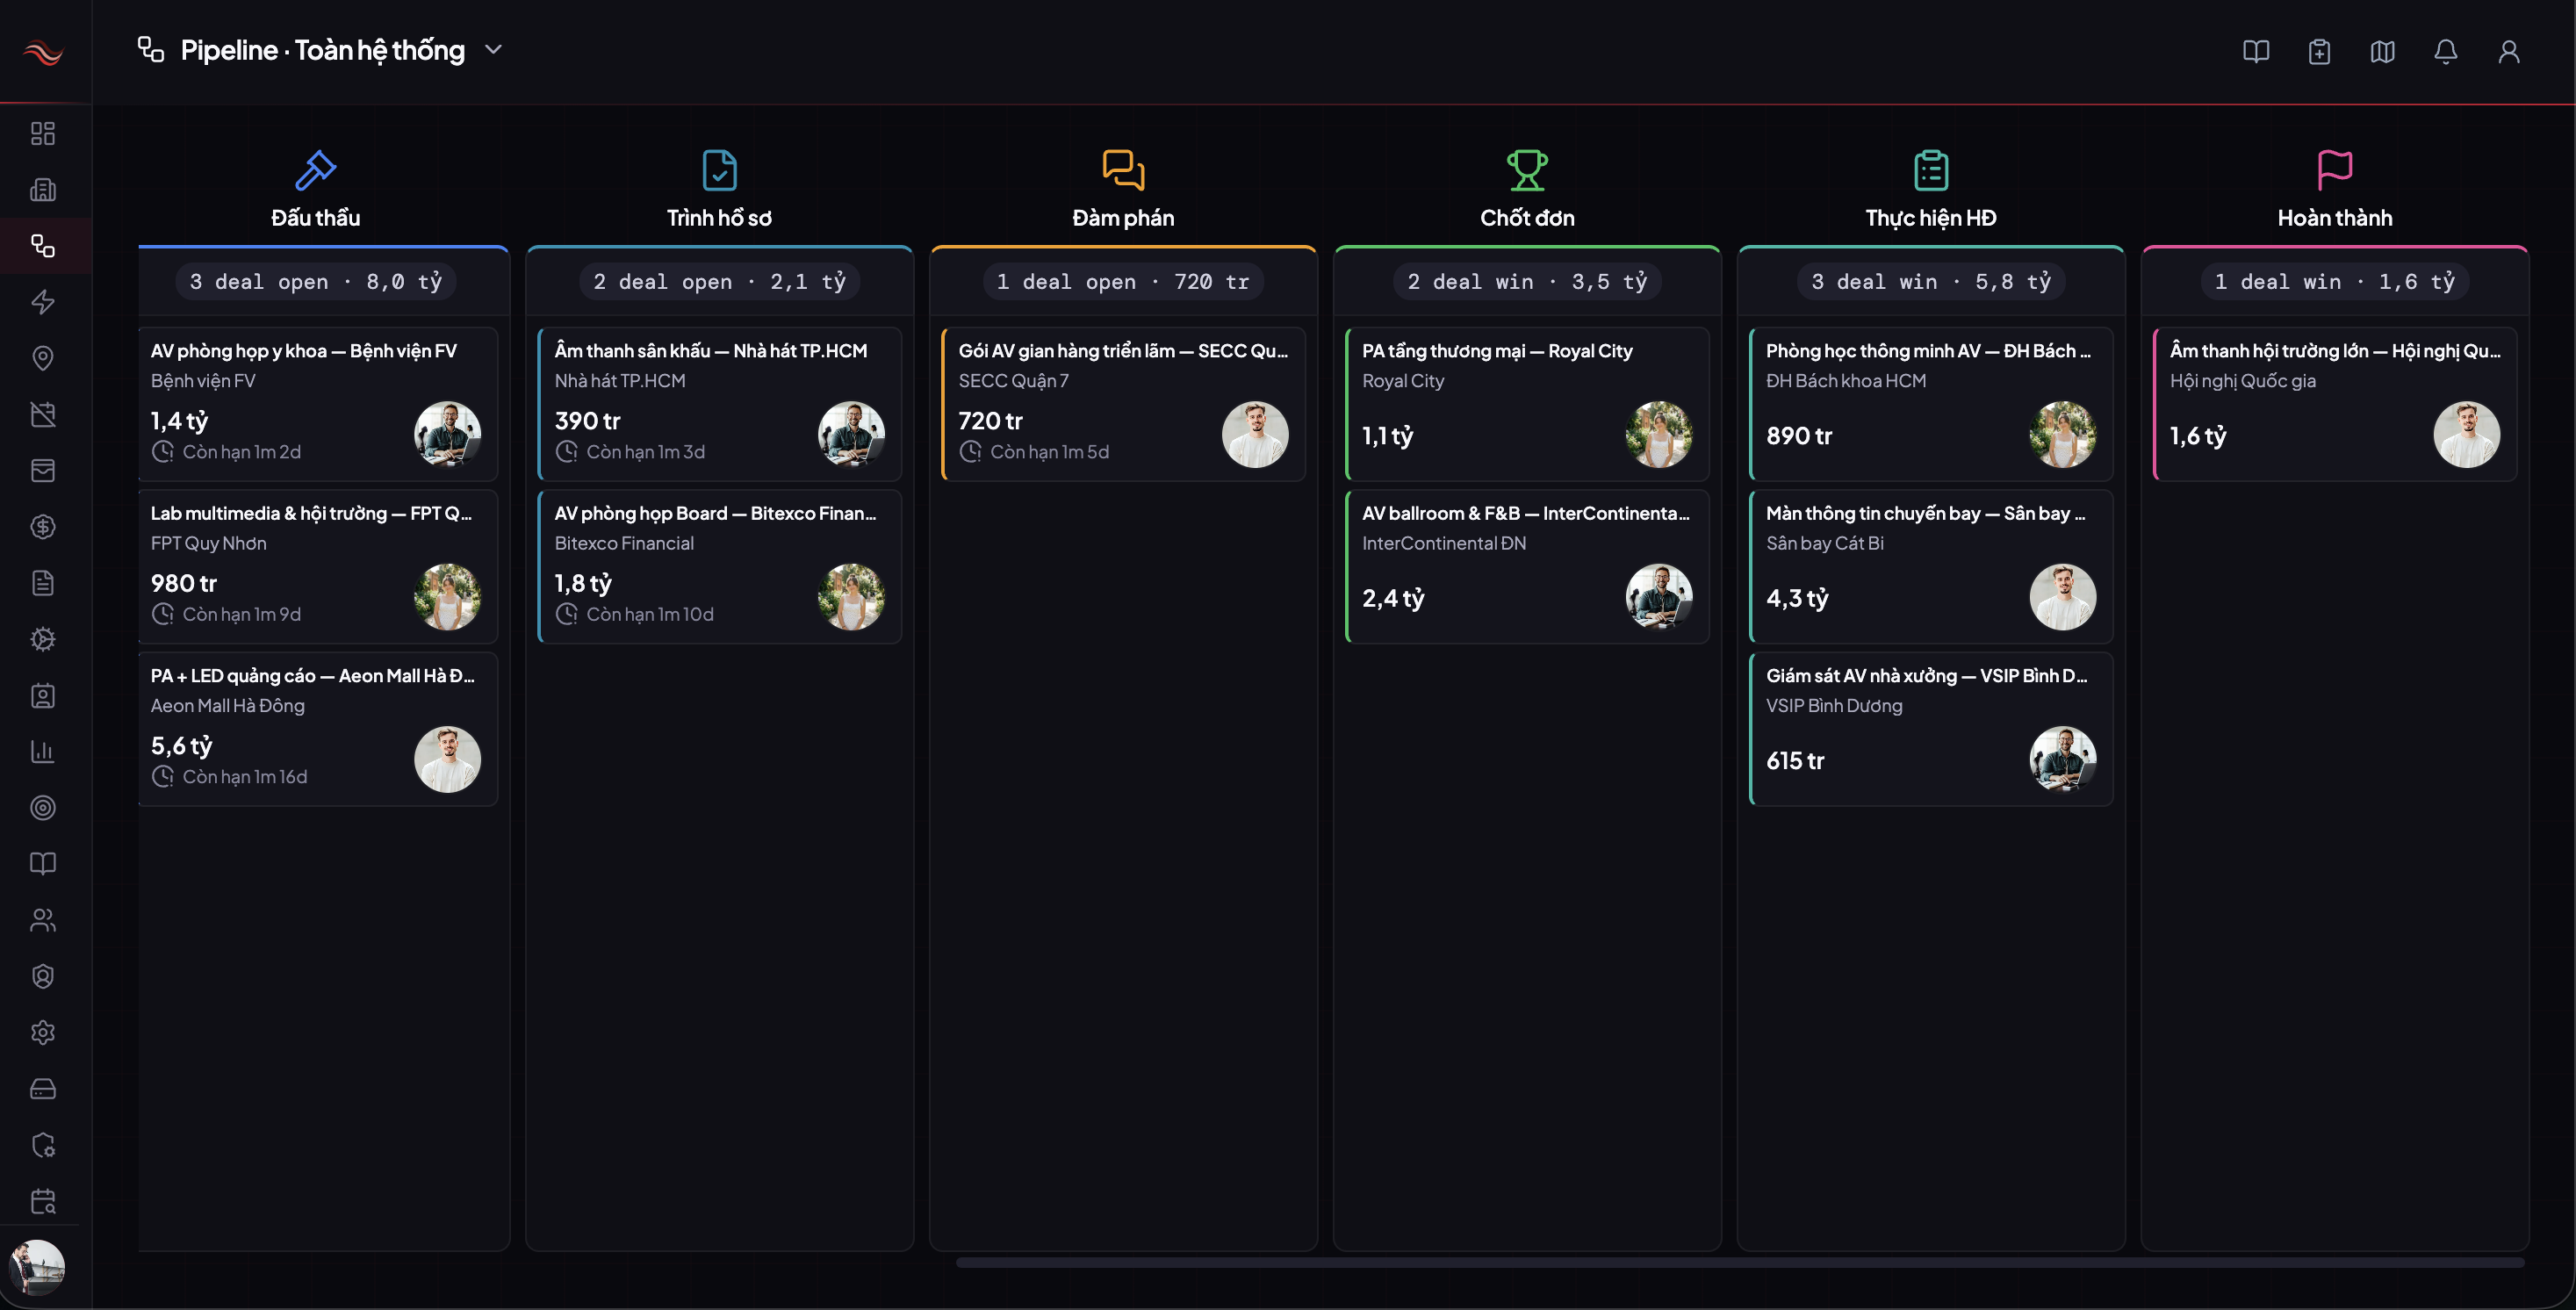Open the map icon in top bar
Image resolution: width=2576 pixels, height=1310 pixels.
tap(2382, 51)
